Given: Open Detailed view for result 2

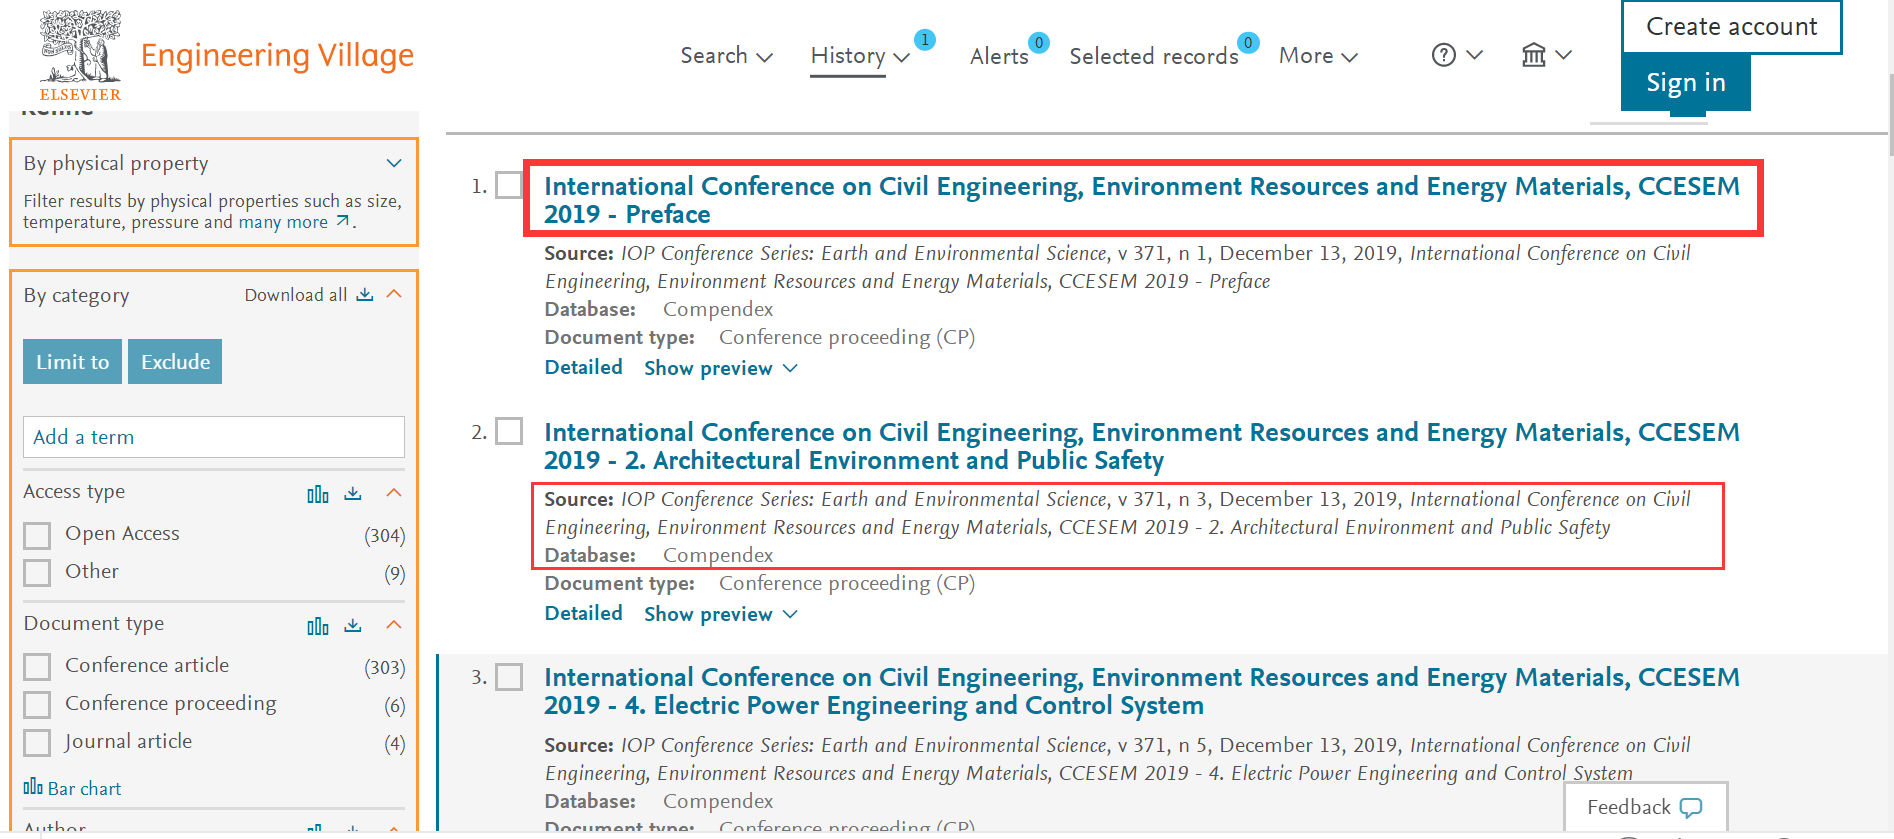Looking at the screenshot, I should [583, 613].
